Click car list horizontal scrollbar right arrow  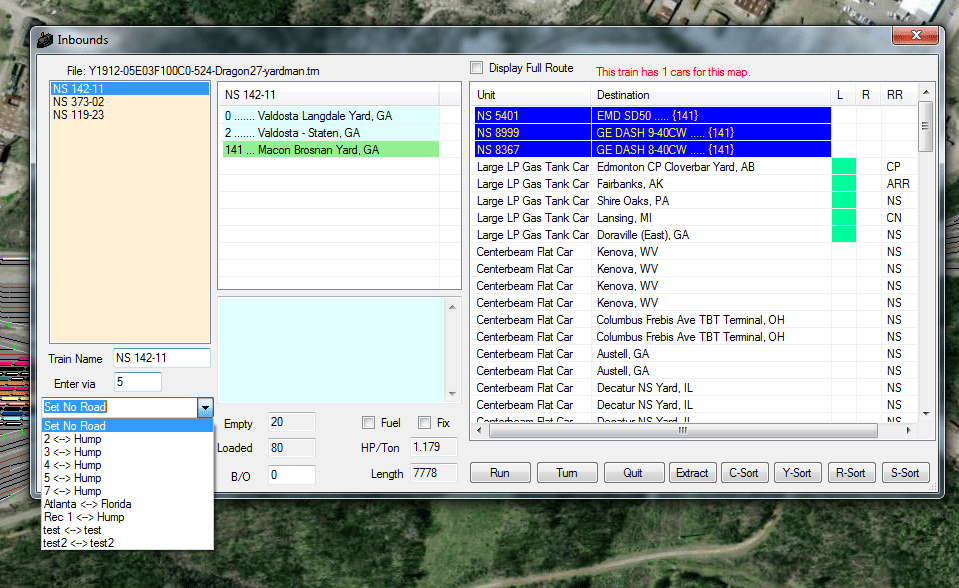pyautogui.click(x=909, y=431)
